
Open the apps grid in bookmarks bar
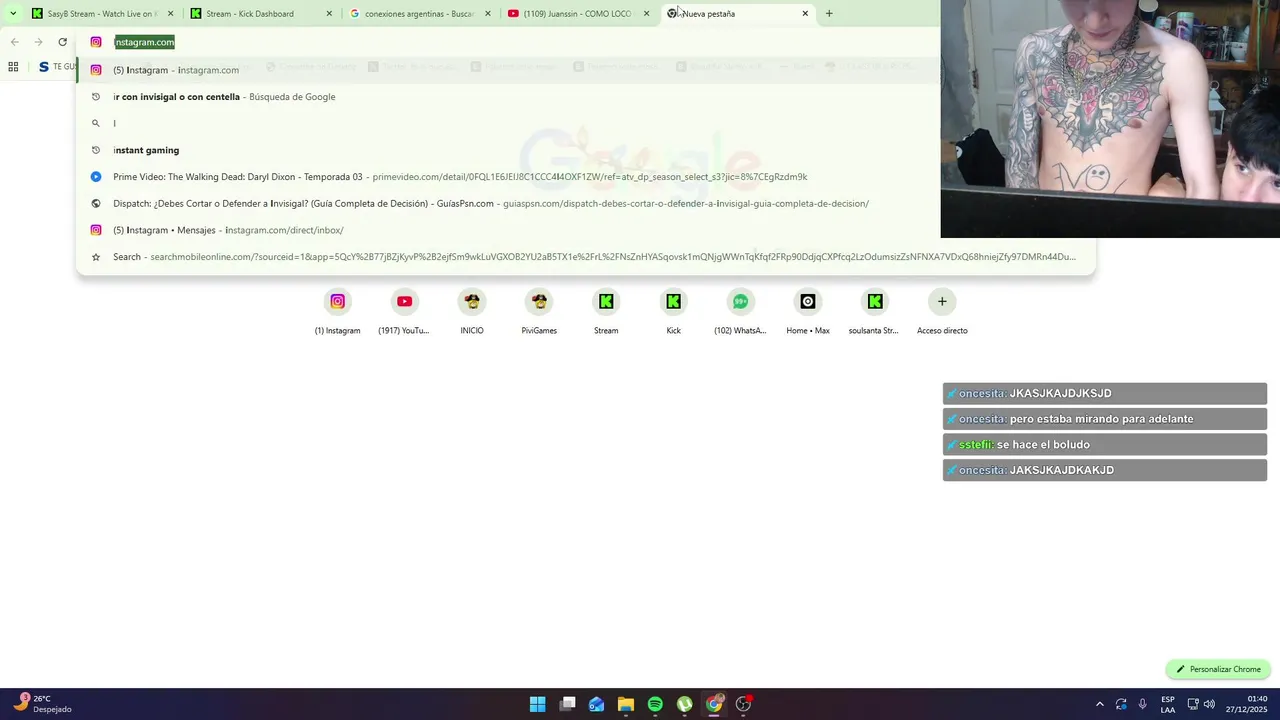[x=13, y=67]
